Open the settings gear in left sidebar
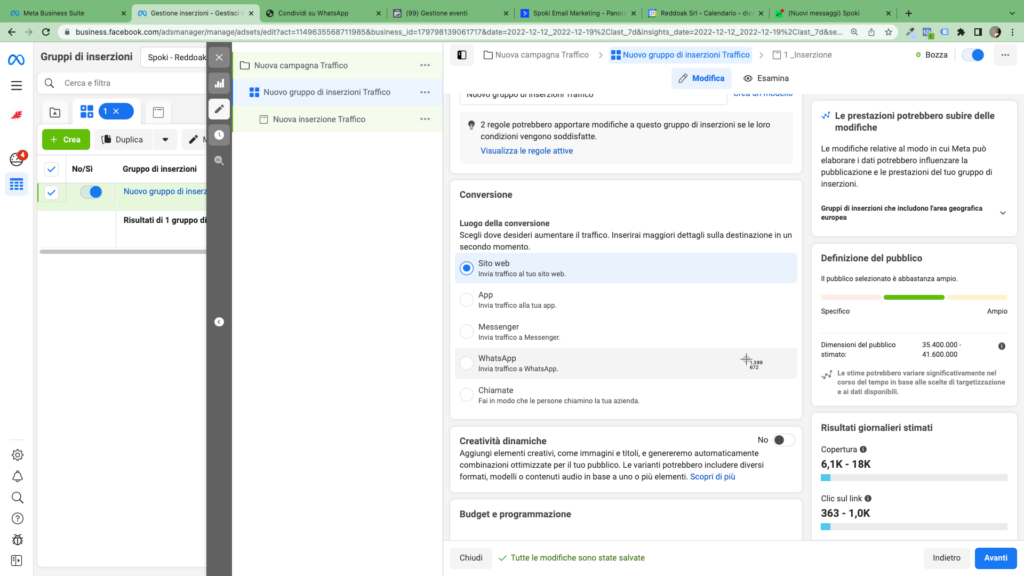 tap(17, 455)
